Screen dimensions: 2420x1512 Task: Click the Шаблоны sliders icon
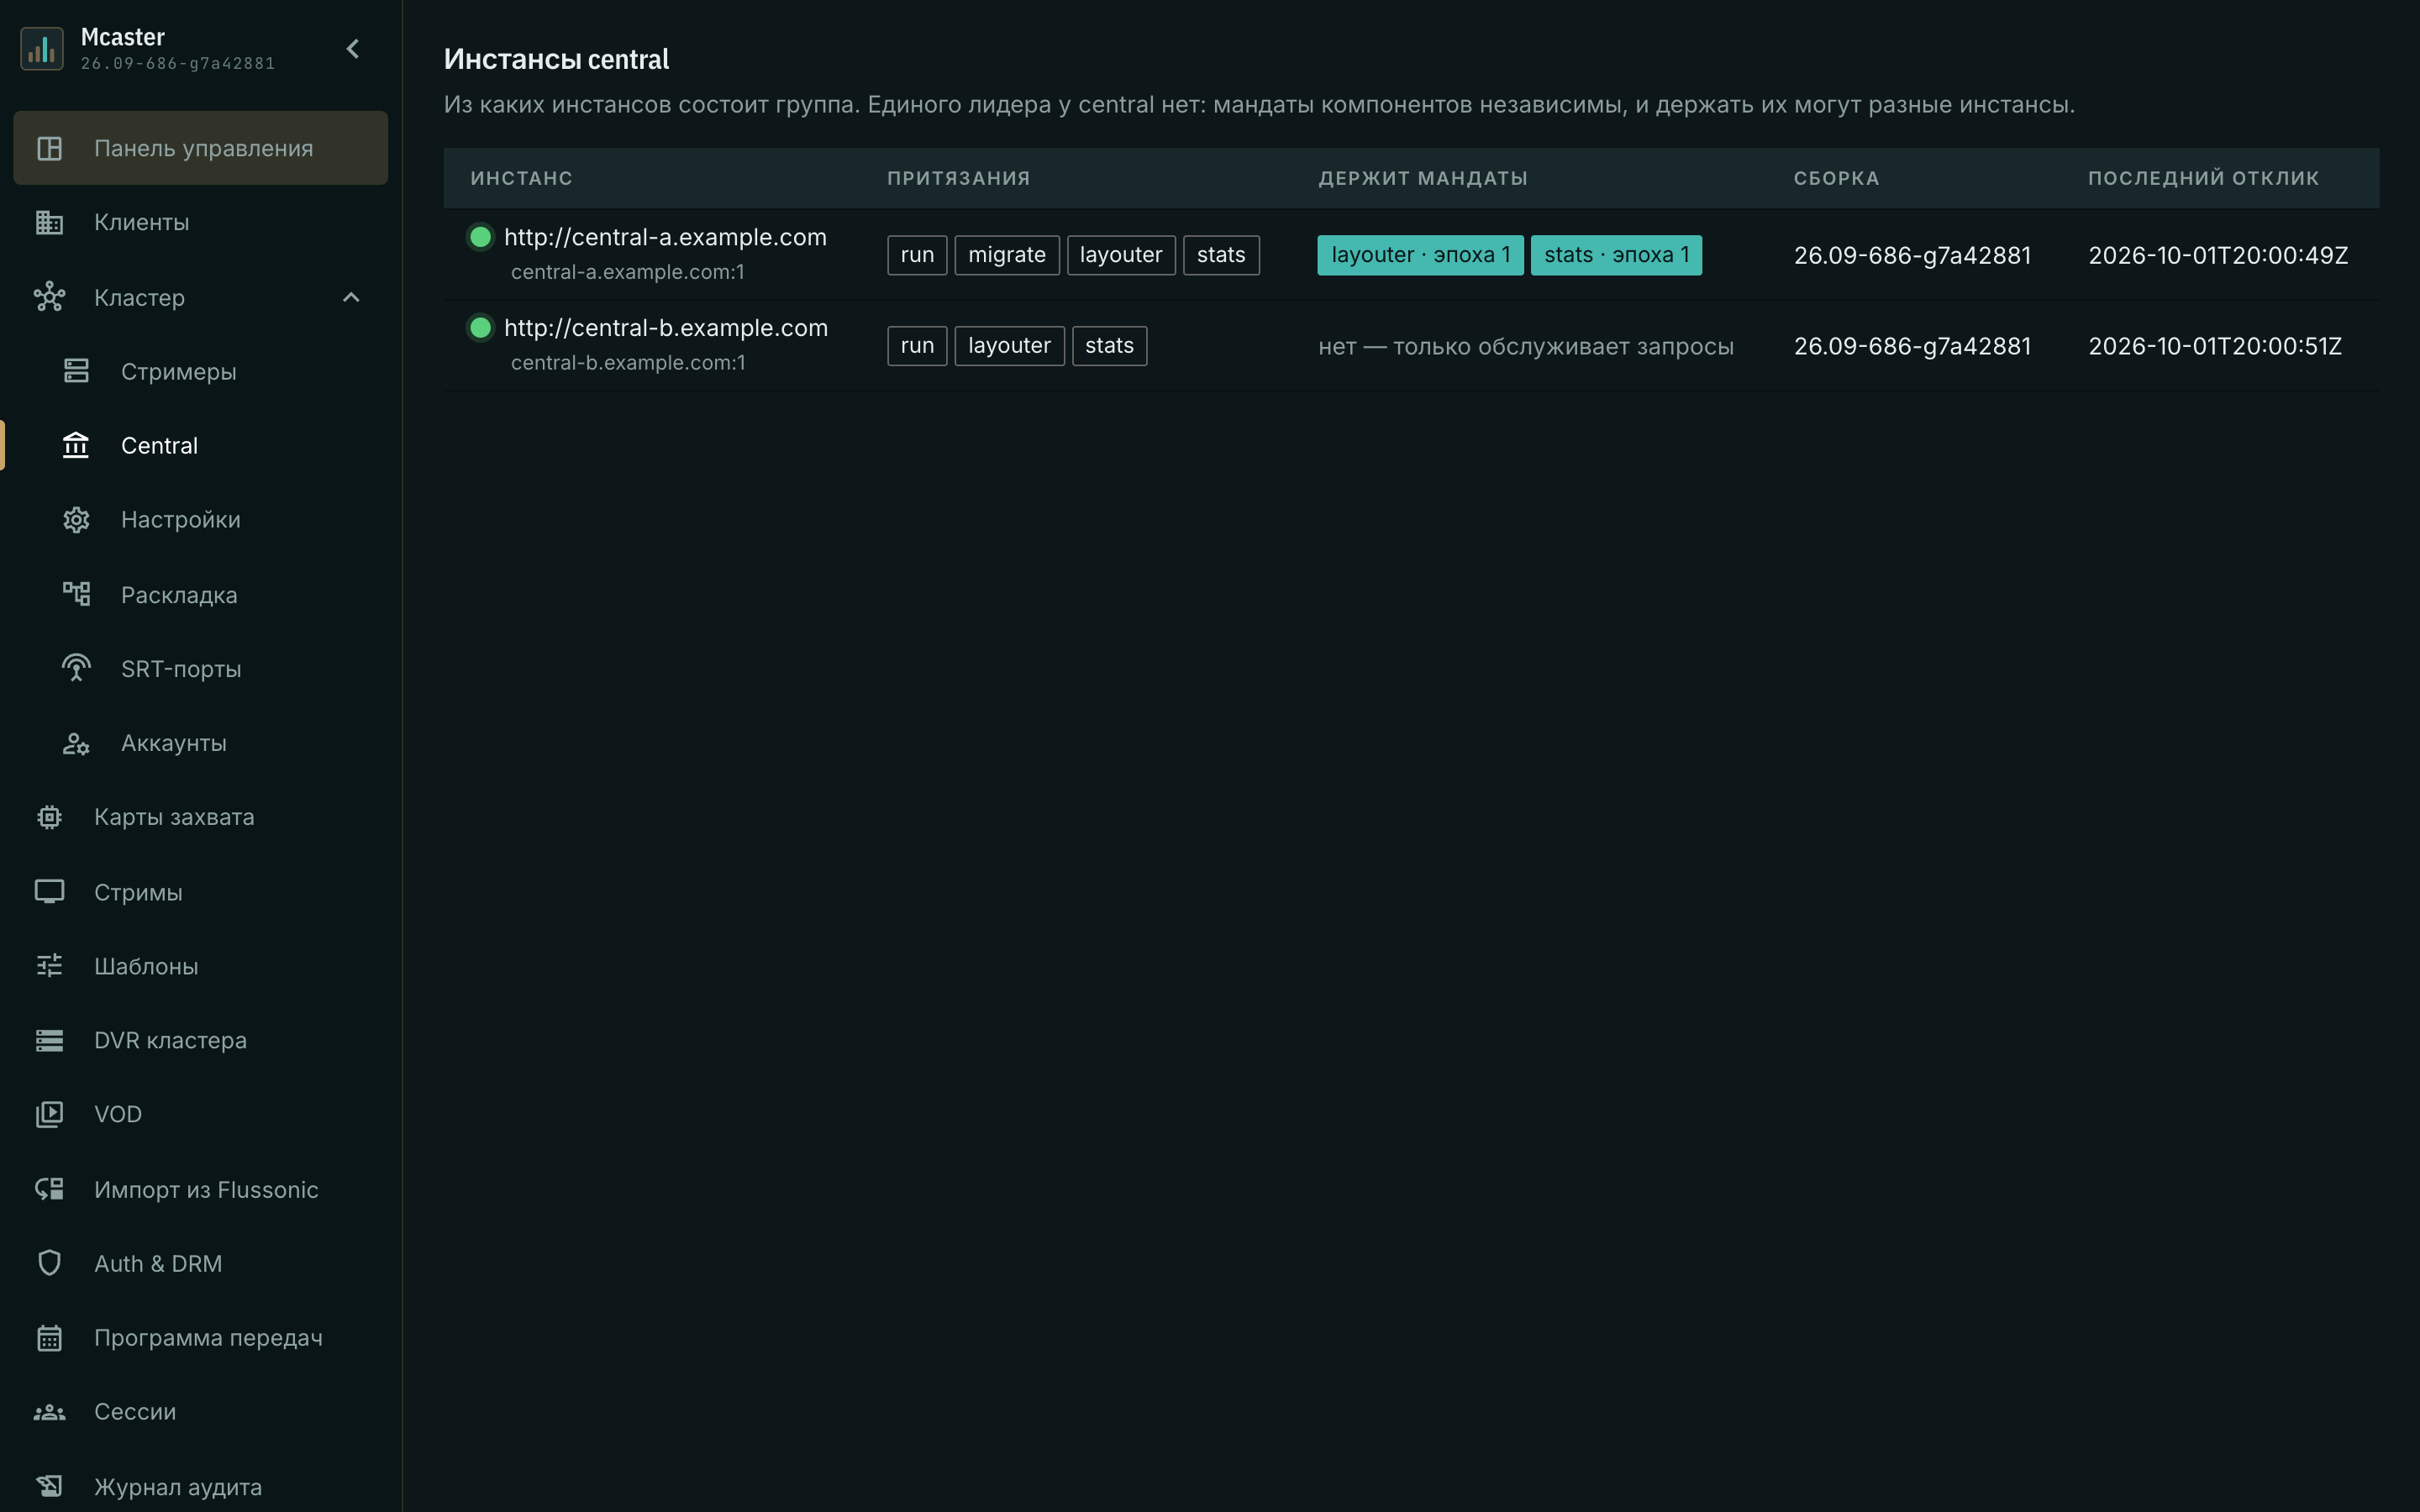[49, 965]
